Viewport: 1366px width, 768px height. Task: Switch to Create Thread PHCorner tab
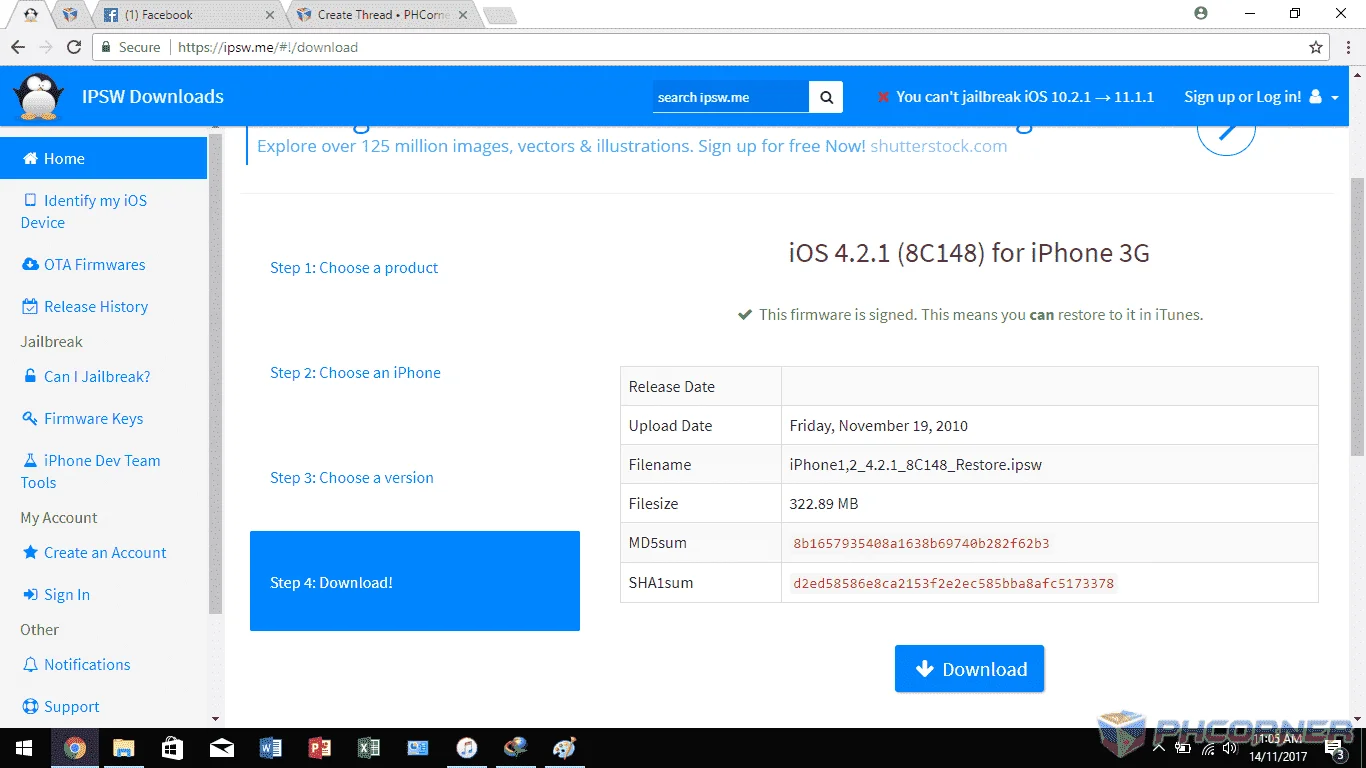click(383, 15)
